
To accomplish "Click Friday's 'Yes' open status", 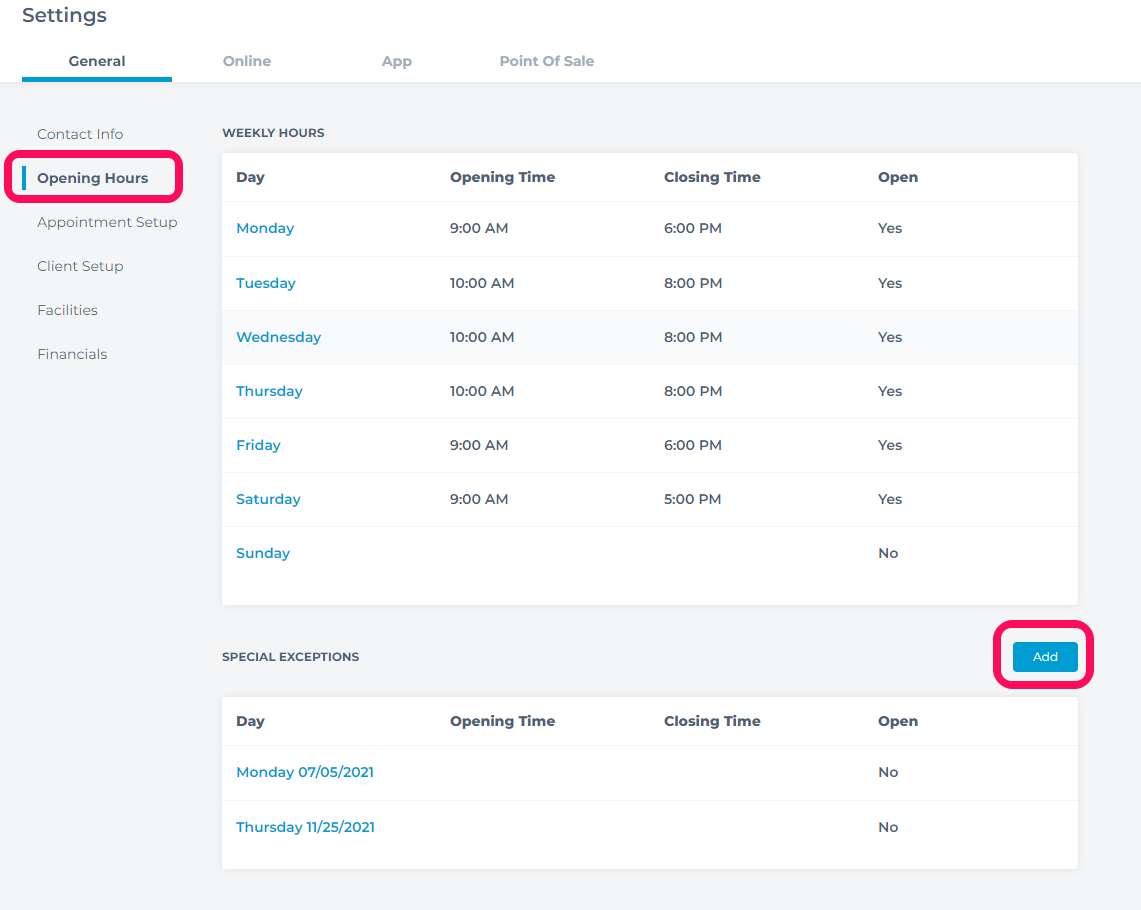I will pos(890,445).
